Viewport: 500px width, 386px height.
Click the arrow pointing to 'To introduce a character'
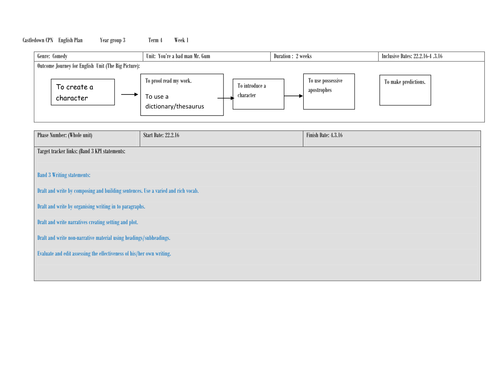pos(226,98)
